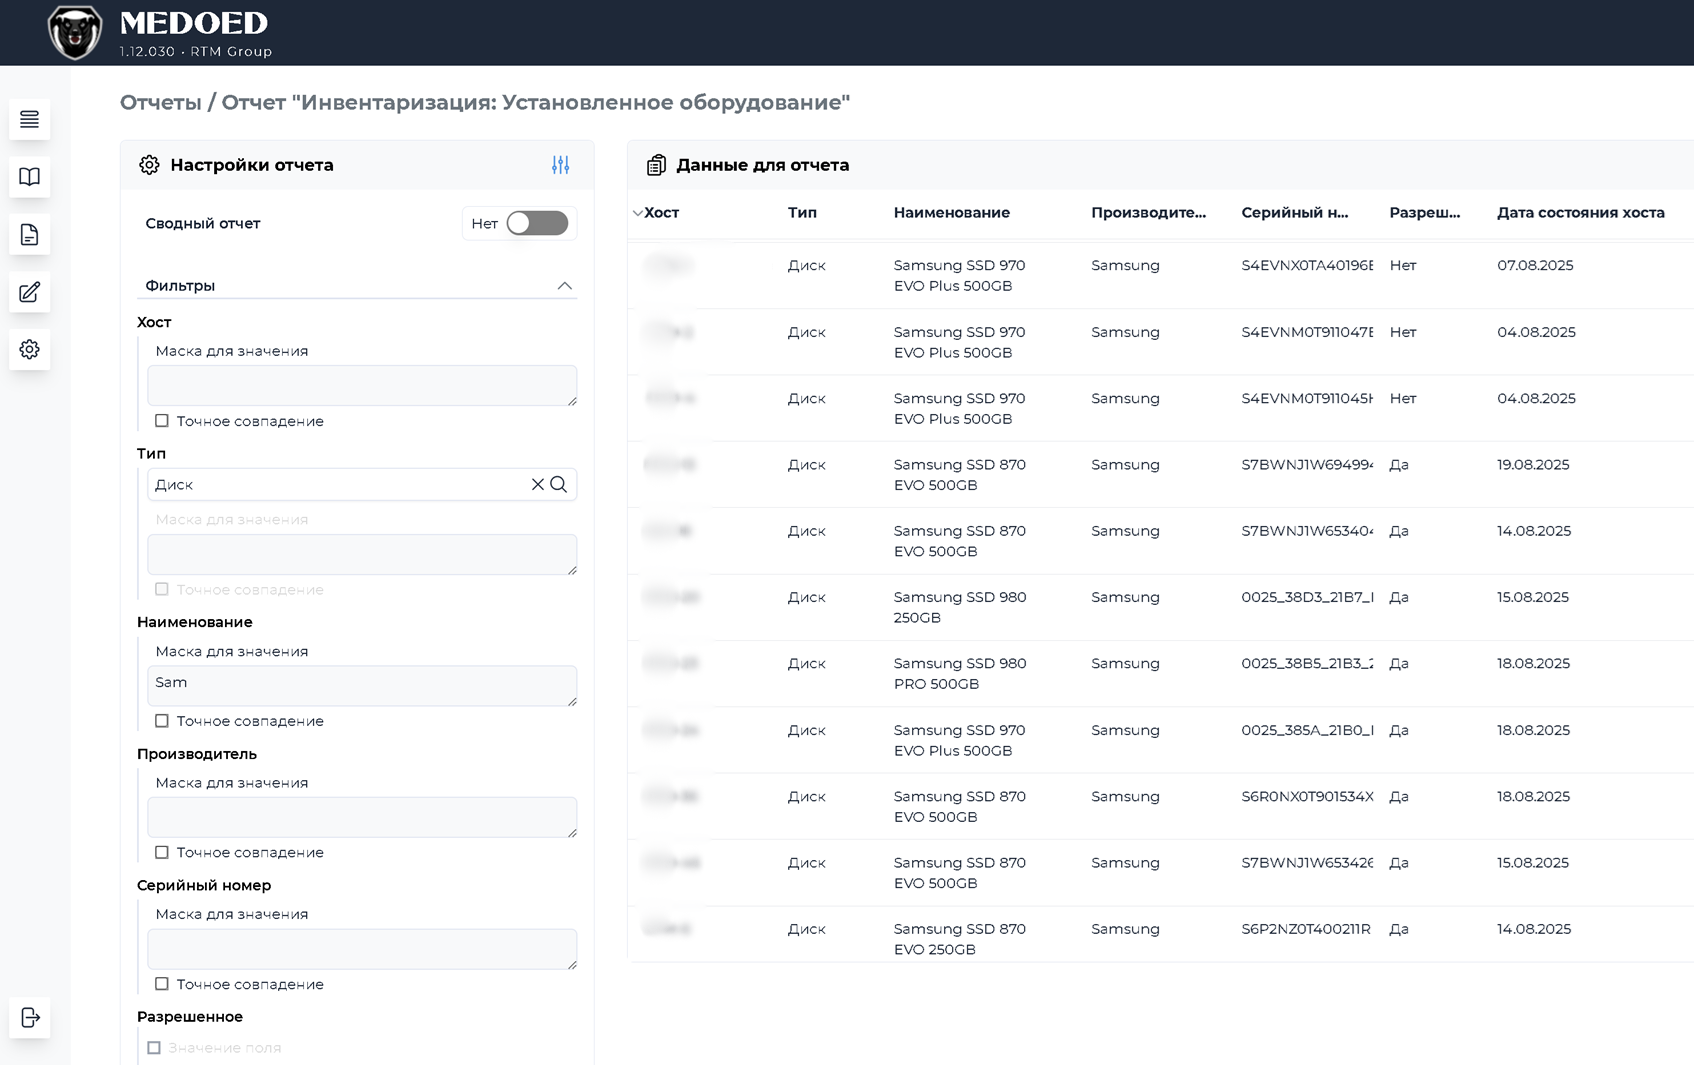Click the gear icon next to Настройки отчета
Screen dimensions: 1694x1065
(149, 165)
